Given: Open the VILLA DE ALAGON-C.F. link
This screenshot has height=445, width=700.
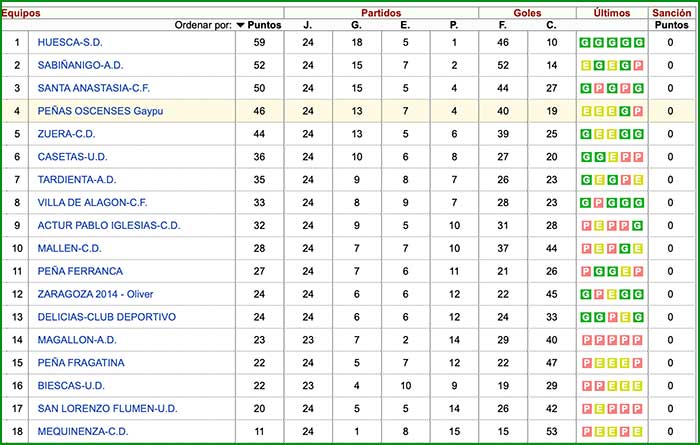Looking at the screenshot, I should pos(92,202).
